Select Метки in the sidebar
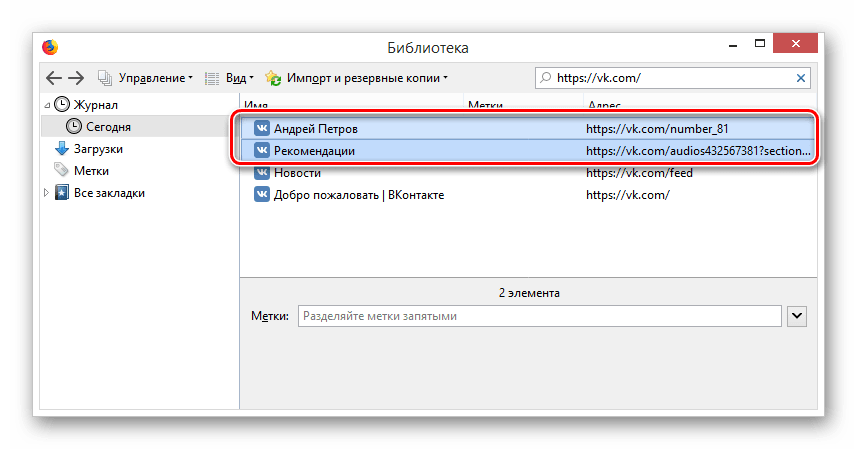The image size is (857, 449). 91,171
